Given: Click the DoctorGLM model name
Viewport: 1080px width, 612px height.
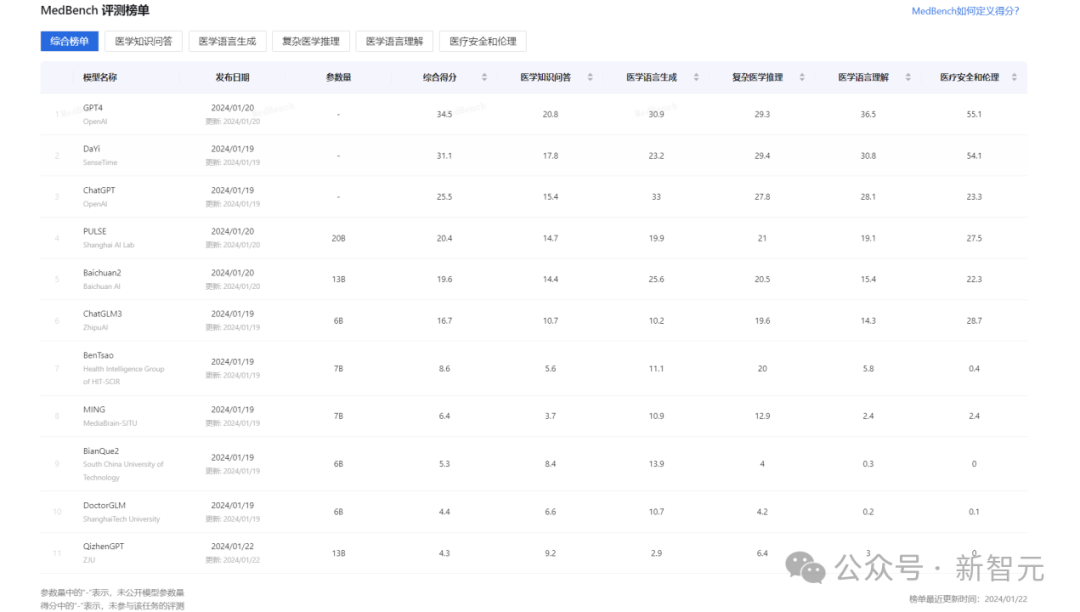Looking at the screenshot, I should (105, 505).
